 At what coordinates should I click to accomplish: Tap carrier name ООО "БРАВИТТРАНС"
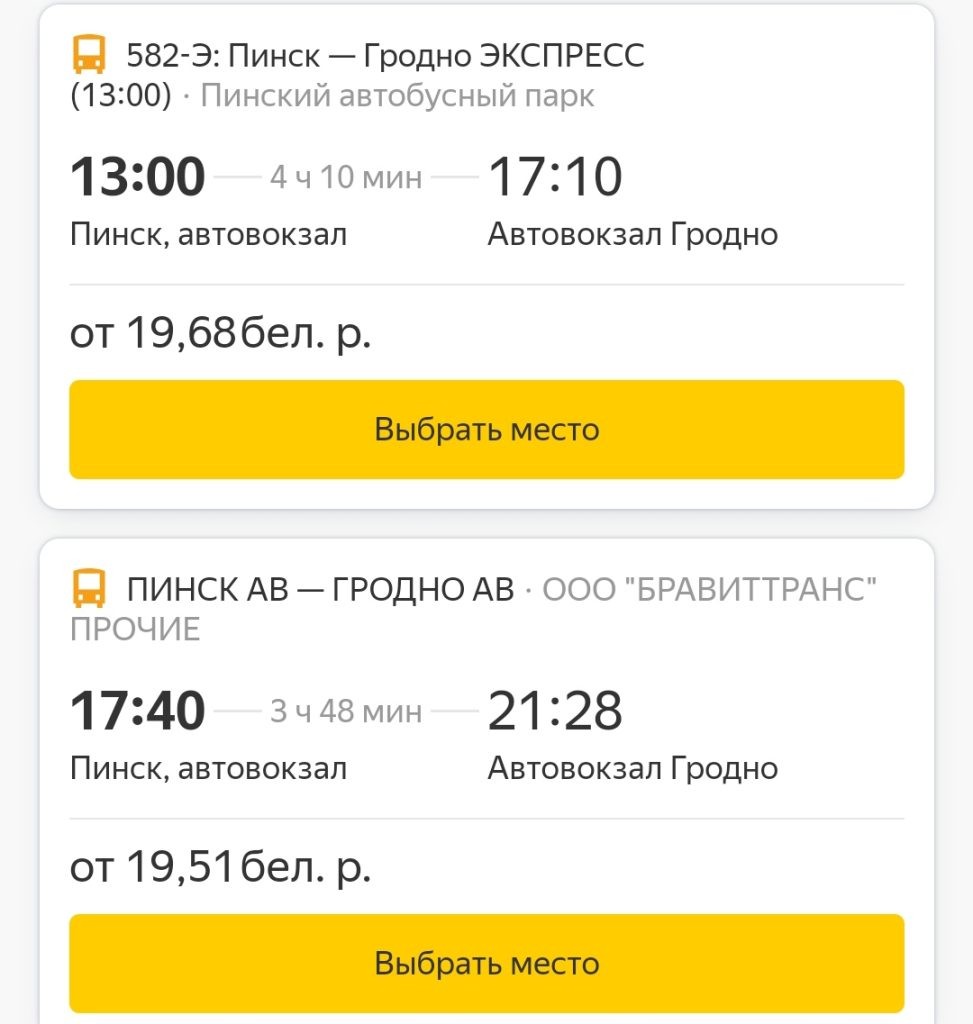click(709, 590)
